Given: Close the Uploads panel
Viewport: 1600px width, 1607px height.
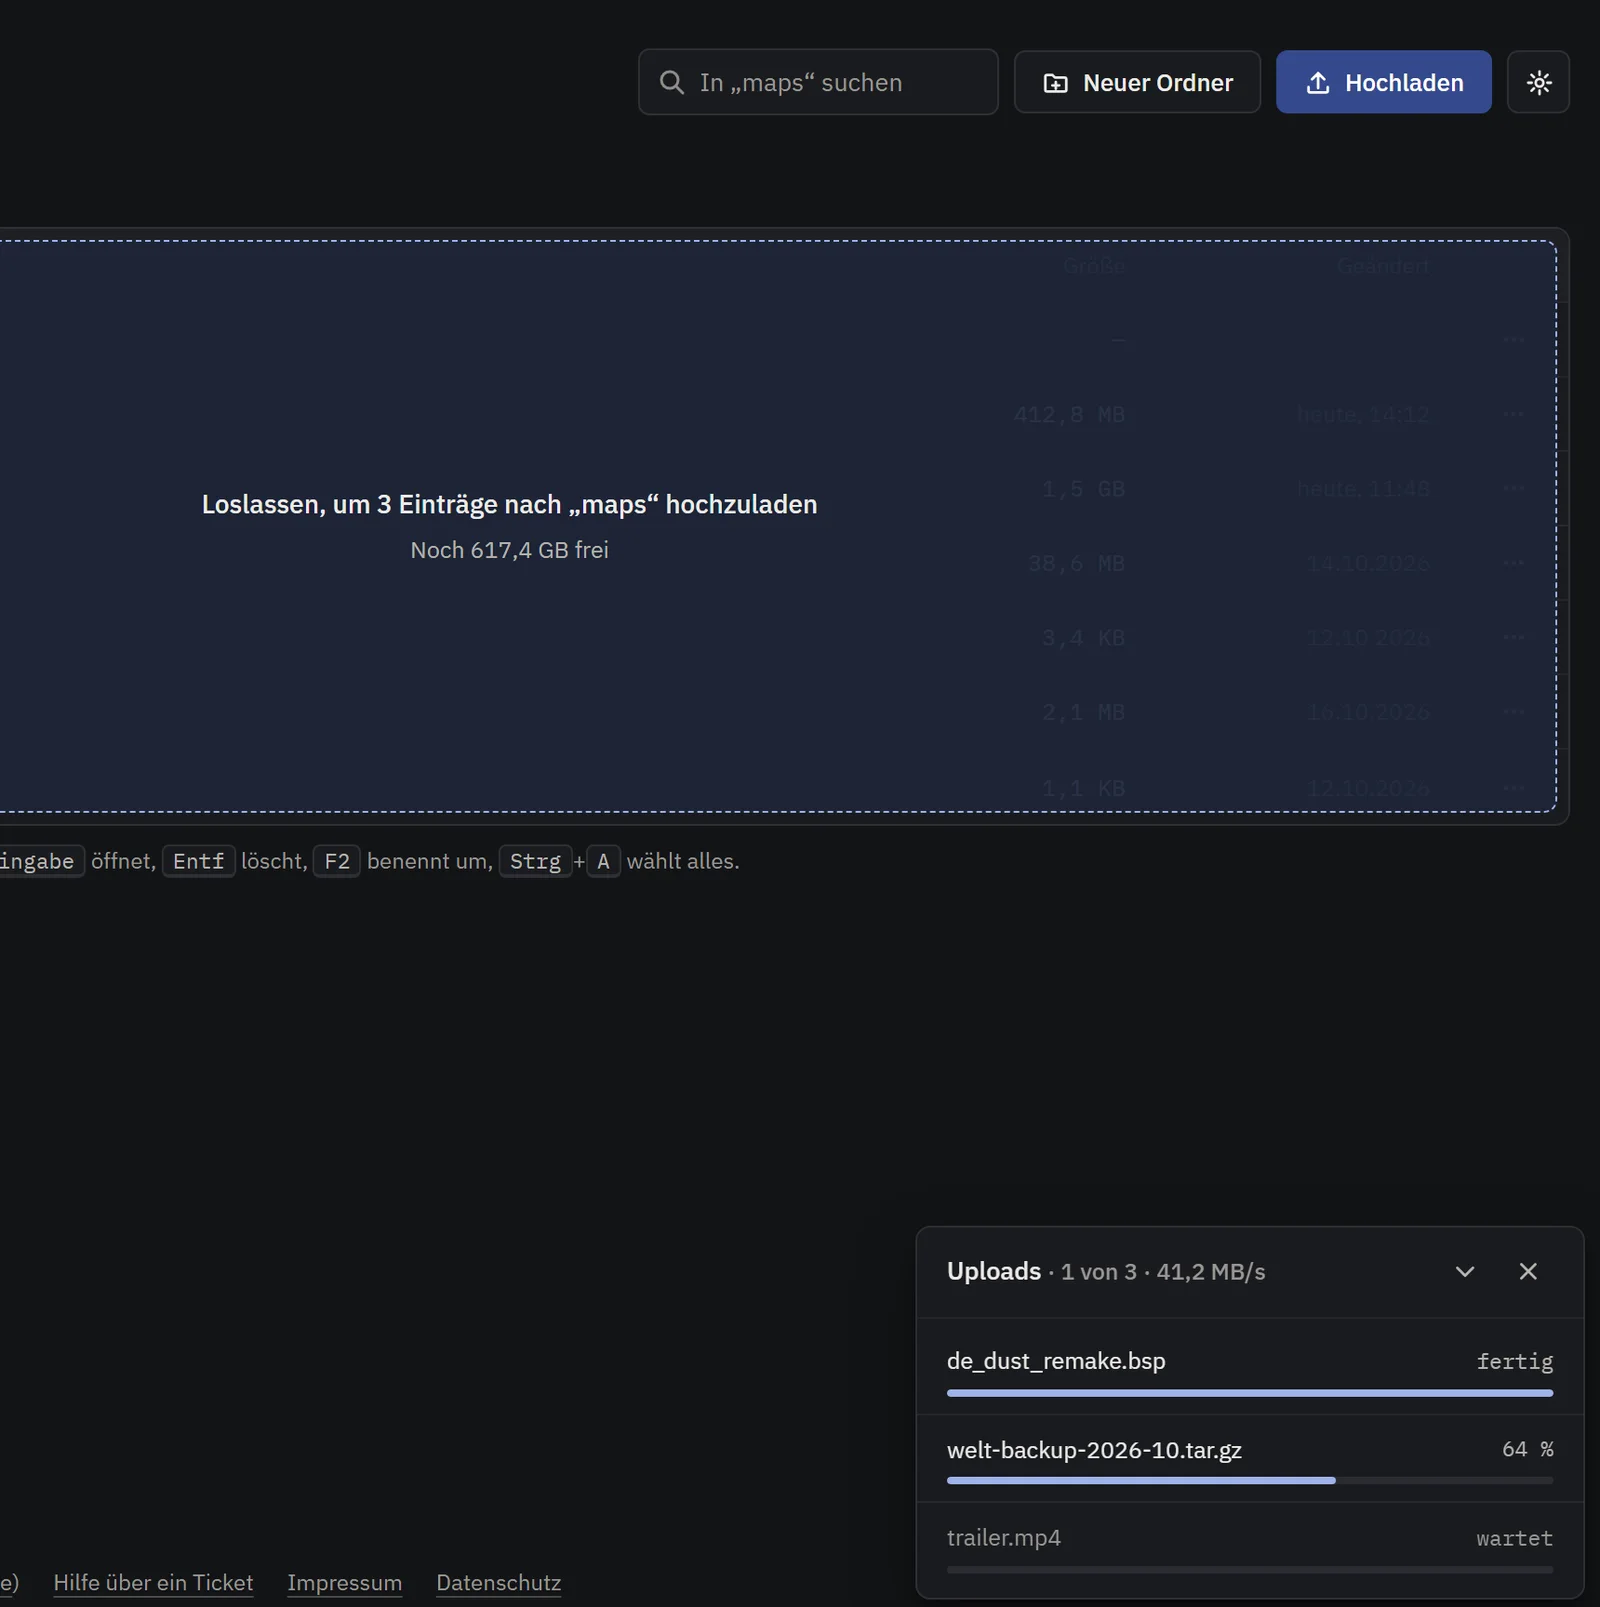Looking at the screenshot, I should click(x=1527, y=1271).
